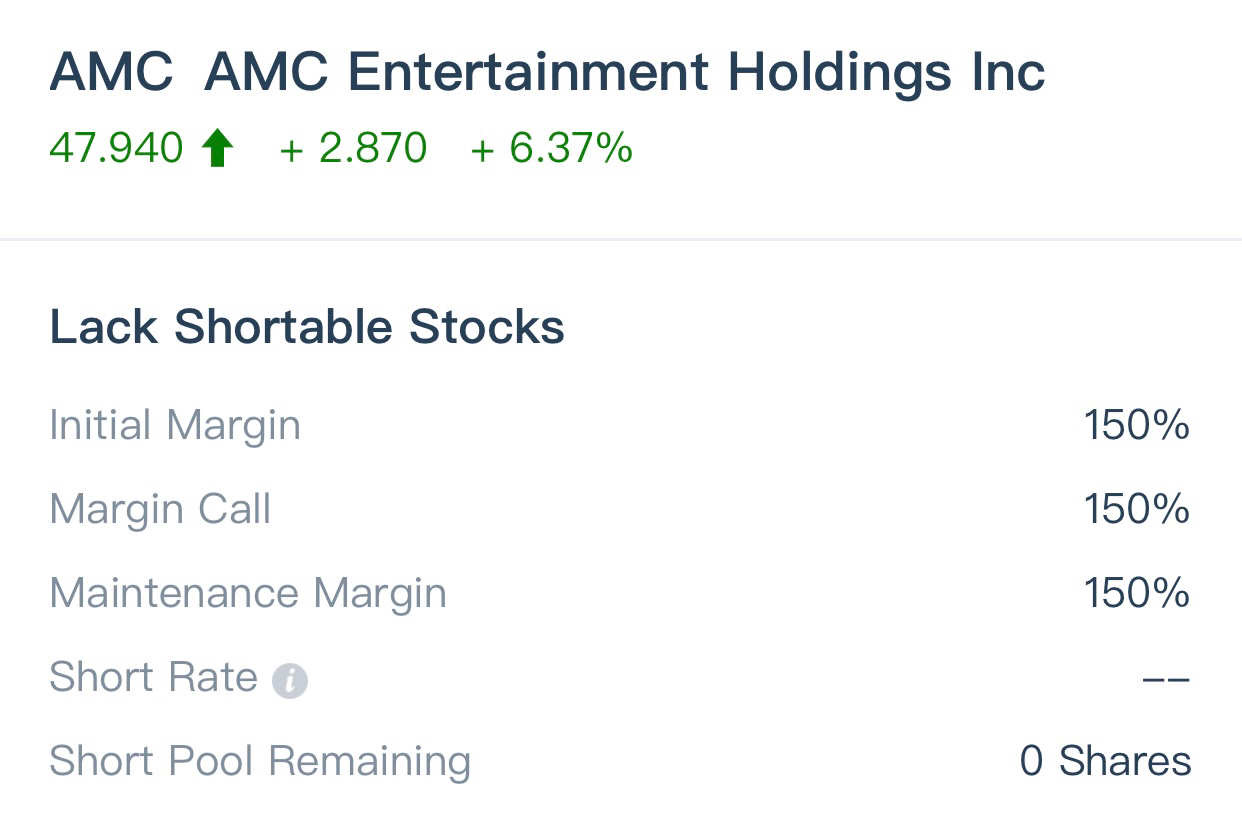The width and height of the screenshot is (1242, 826).
Task: Click the Short Rate dashes value
Action: pos(1165,679)
